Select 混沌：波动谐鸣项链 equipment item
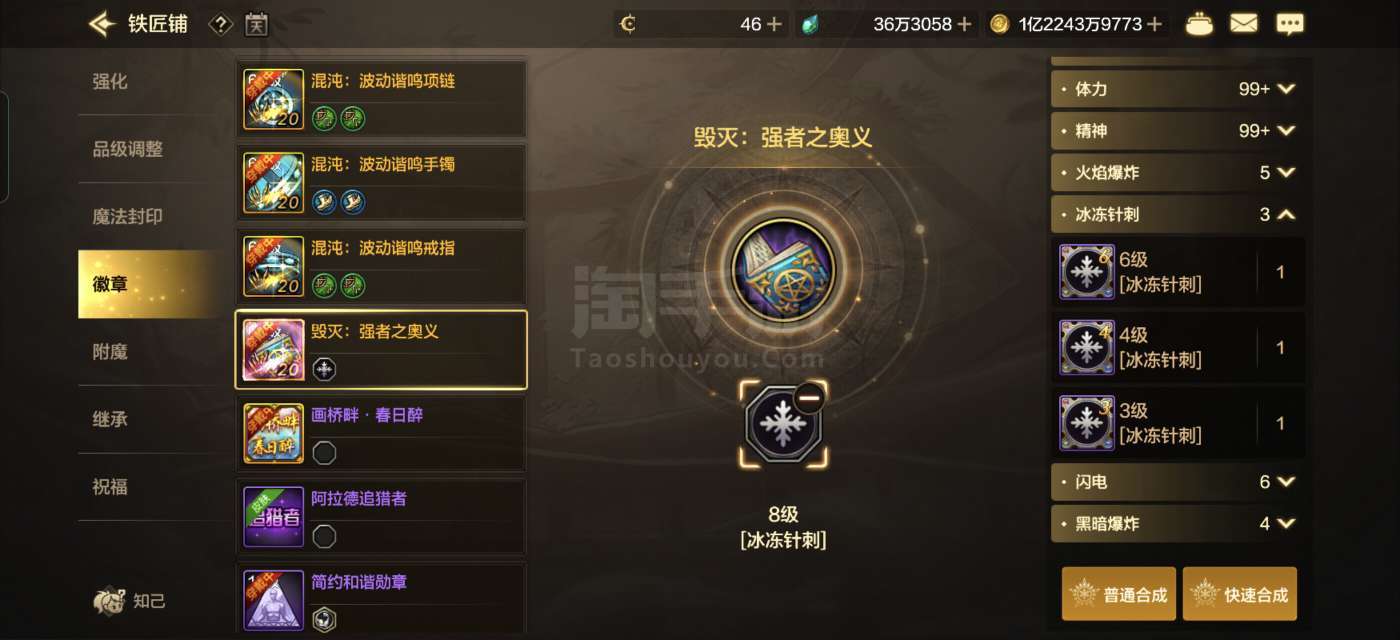The image size is (1400, 640). click(x=381, y=99)
